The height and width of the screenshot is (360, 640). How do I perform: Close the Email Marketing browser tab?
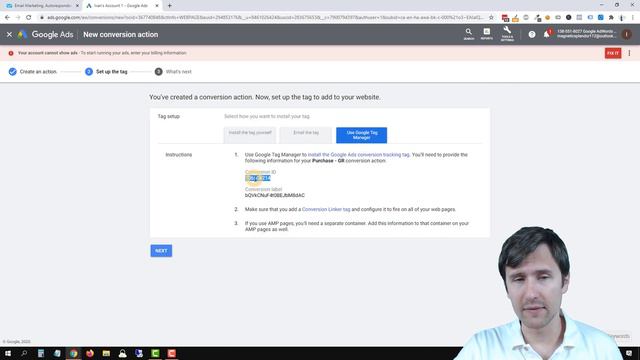coord(77,6)
